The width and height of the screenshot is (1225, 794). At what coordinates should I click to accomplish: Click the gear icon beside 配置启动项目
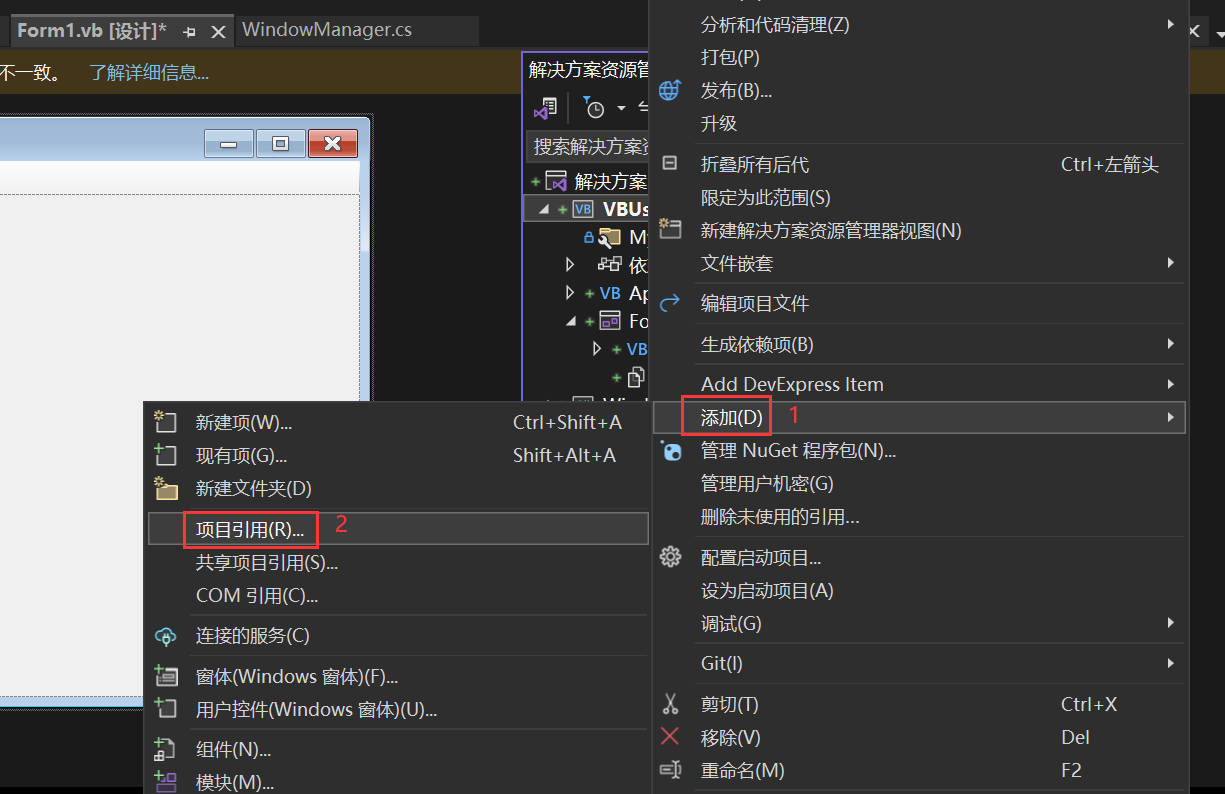tap(670, 557)
